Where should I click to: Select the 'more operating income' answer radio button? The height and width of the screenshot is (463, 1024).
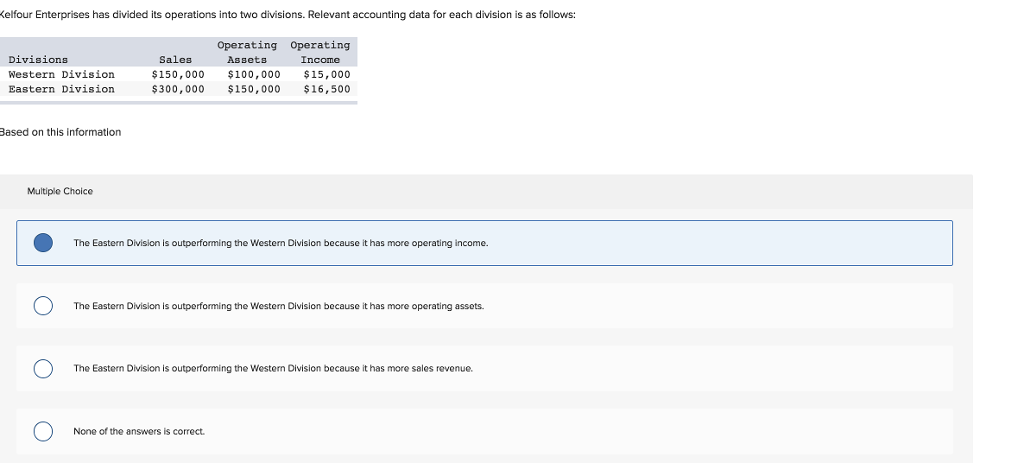point(43,243)
